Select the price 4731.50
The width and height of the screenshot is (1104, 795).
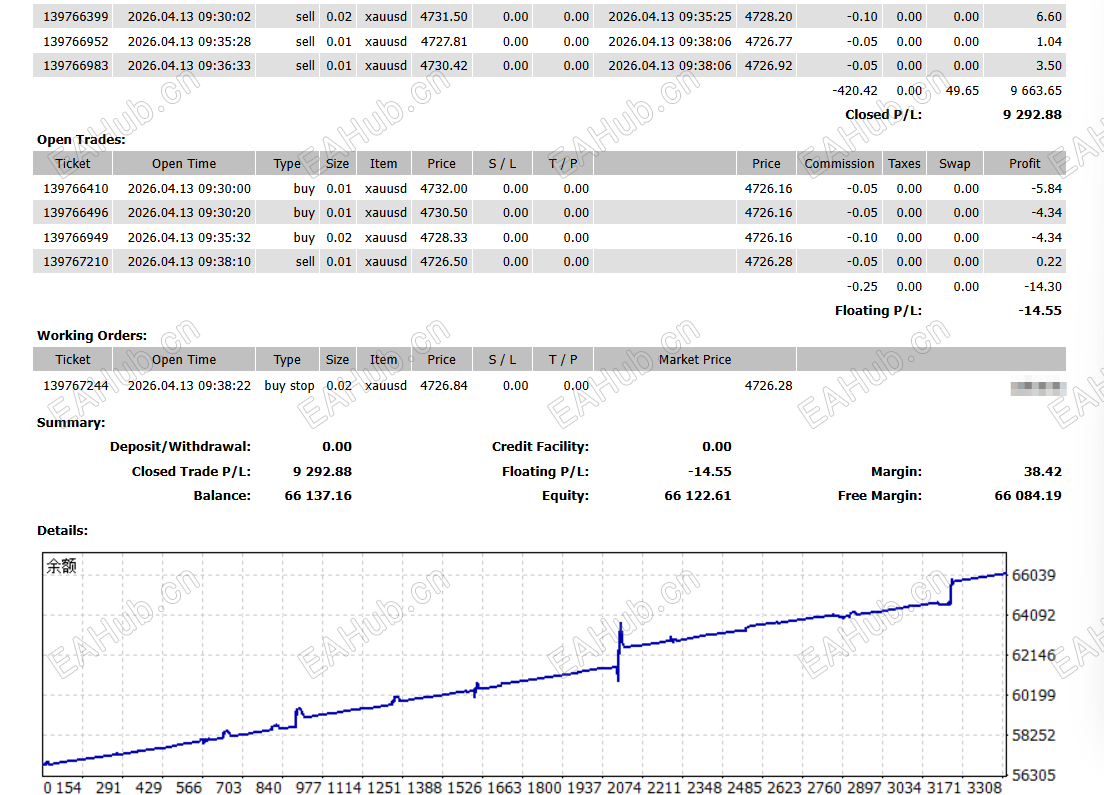444,16
